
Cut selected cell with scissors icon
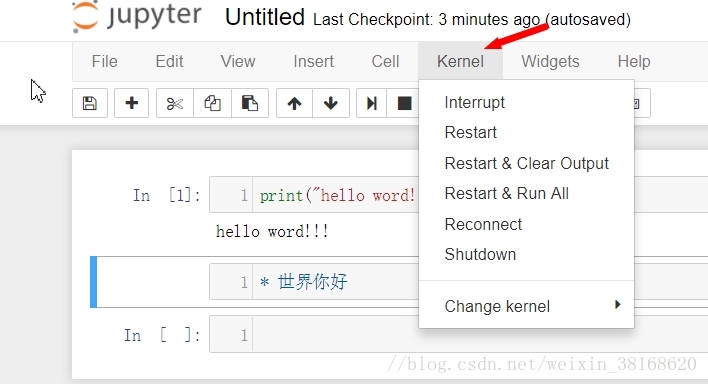(x=175, y=103)
